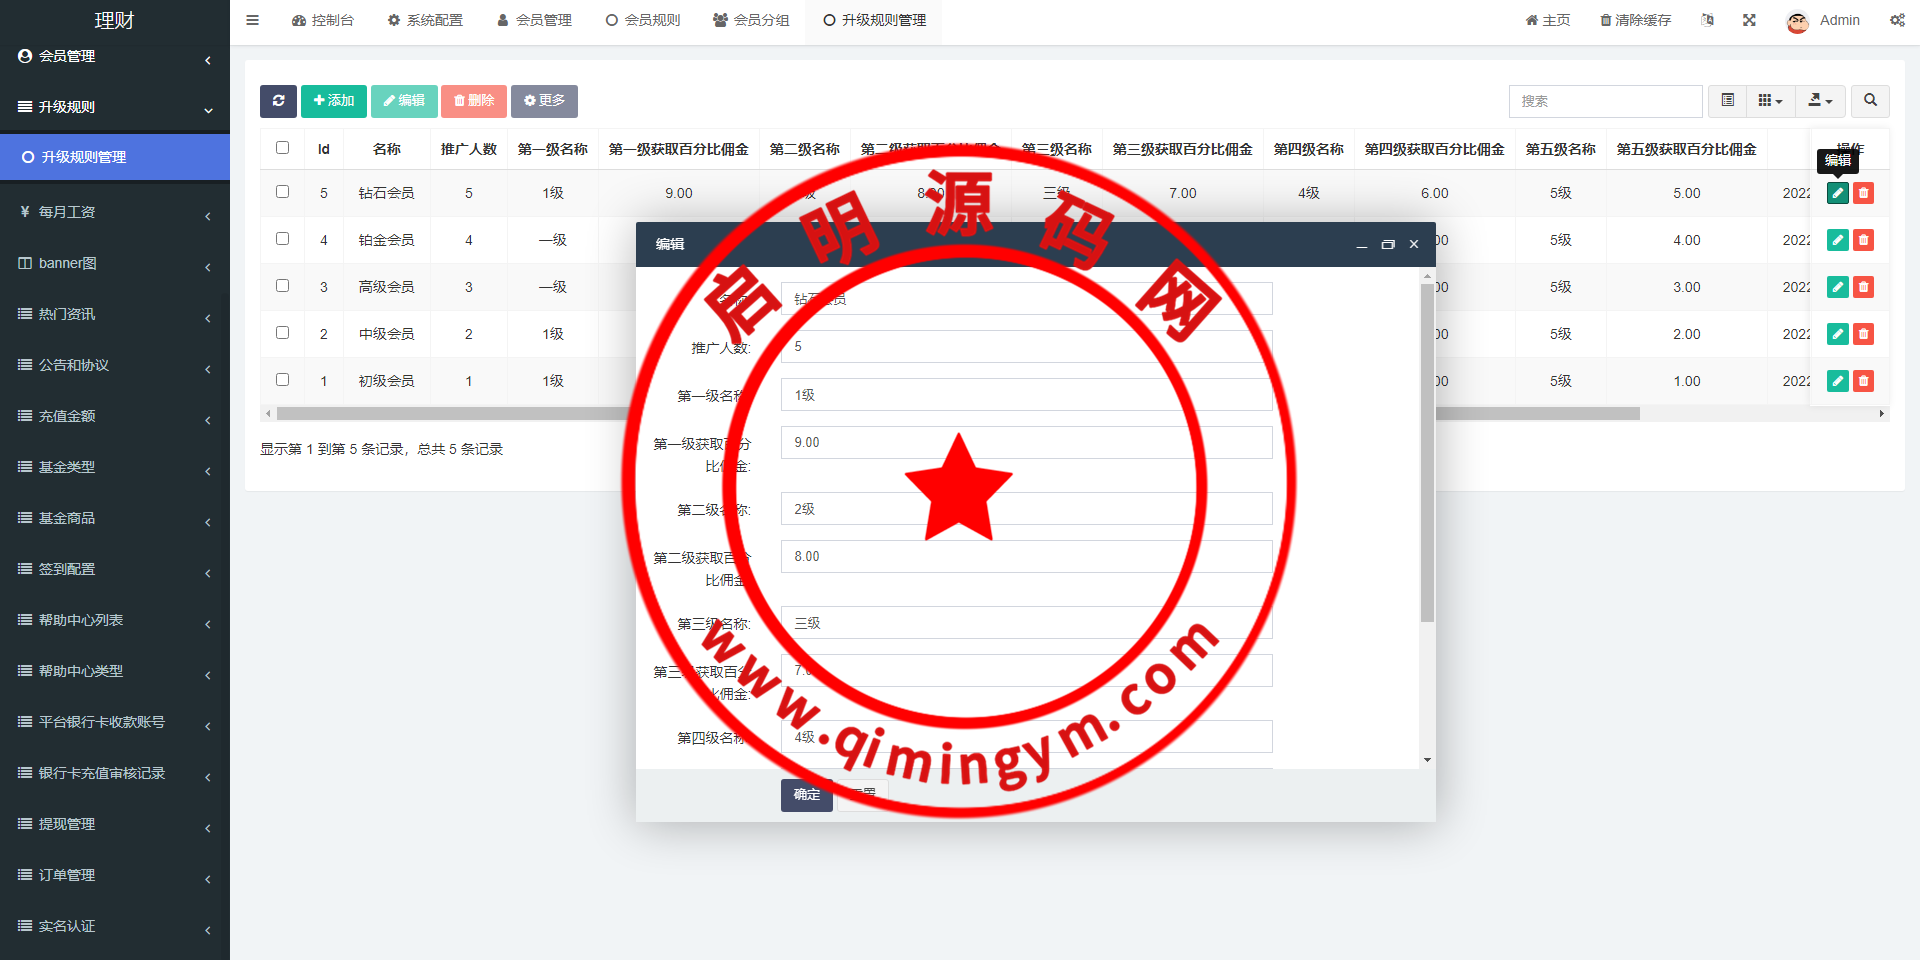The image size is (1920, 960).
Task: Tick the checkbox for 高级会员 row
Action: click(x=283, y=286)
